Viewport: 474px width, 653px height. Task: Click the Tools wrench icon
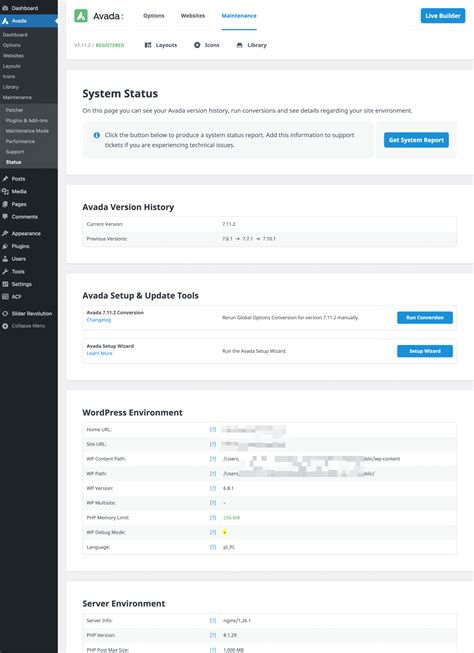click(x=5, y=272)
